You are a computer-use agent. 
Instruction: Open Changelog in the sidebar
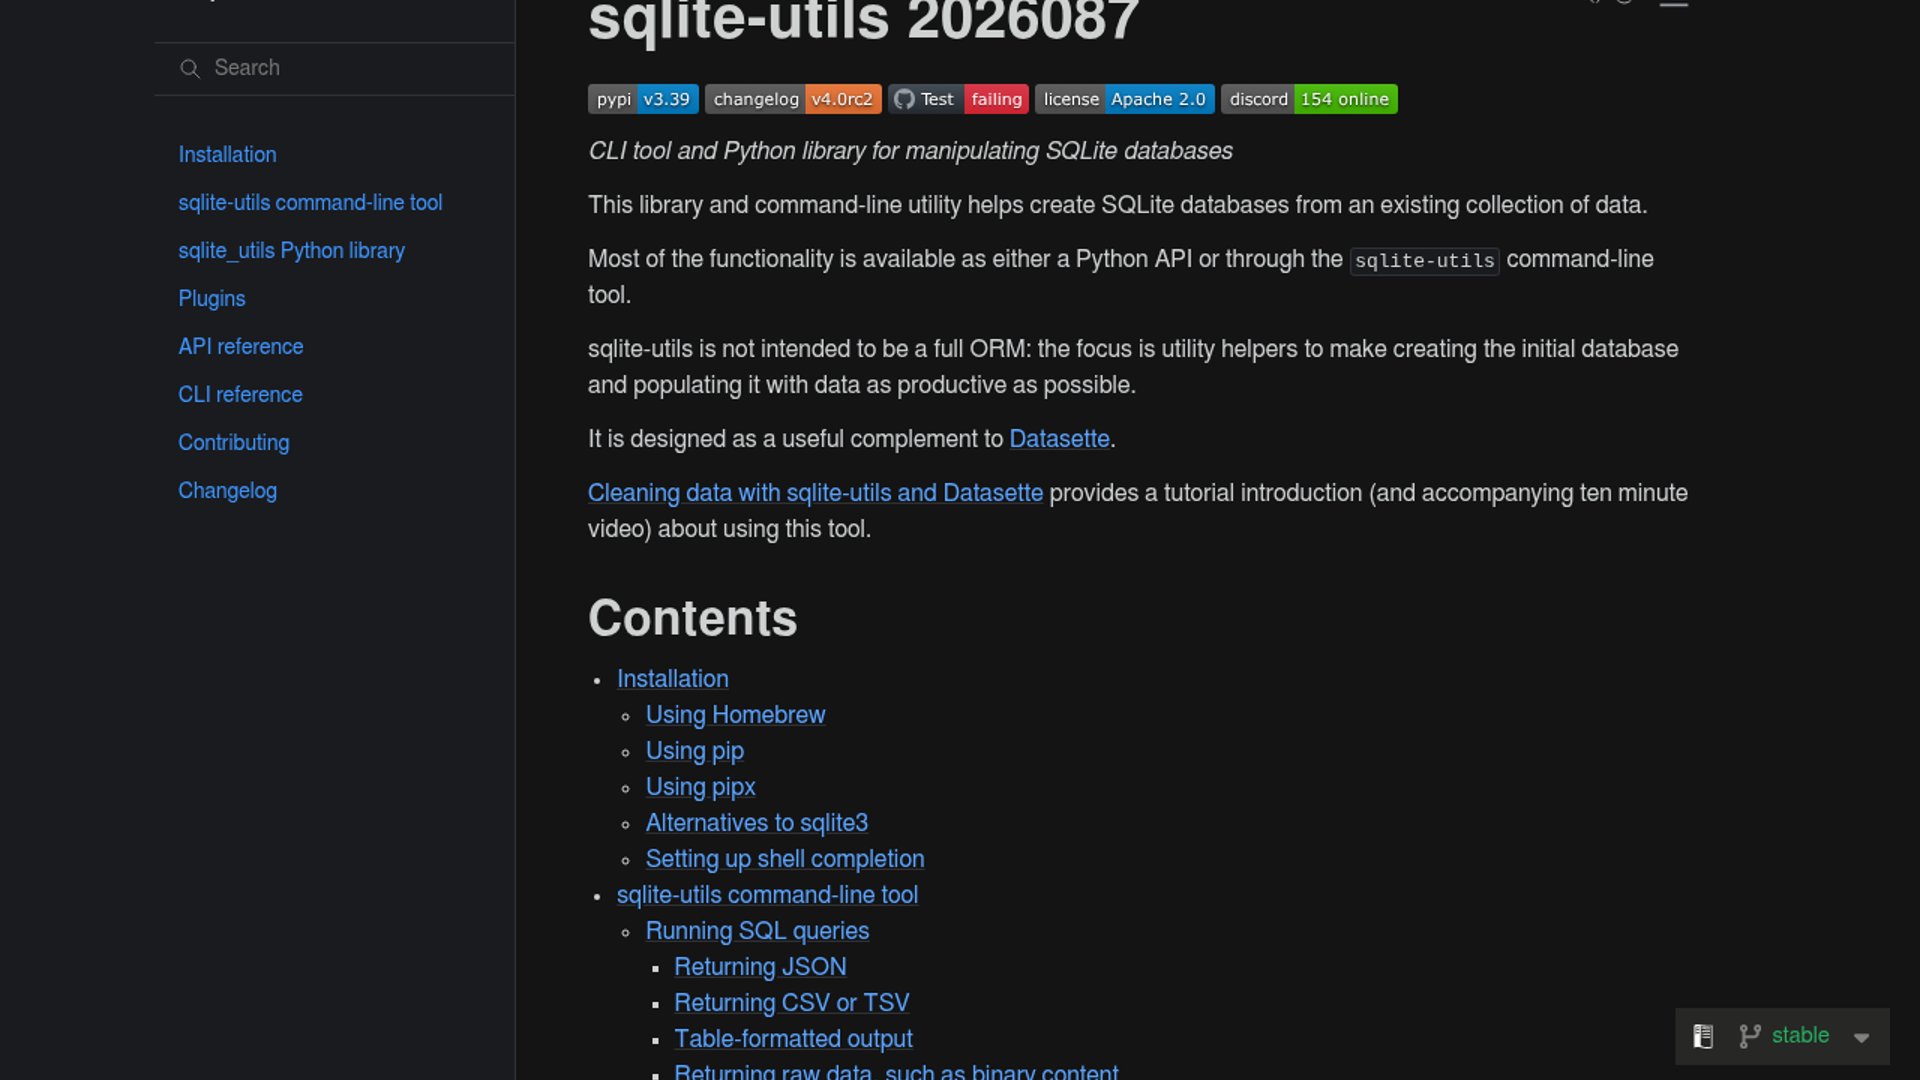point(227,490)
